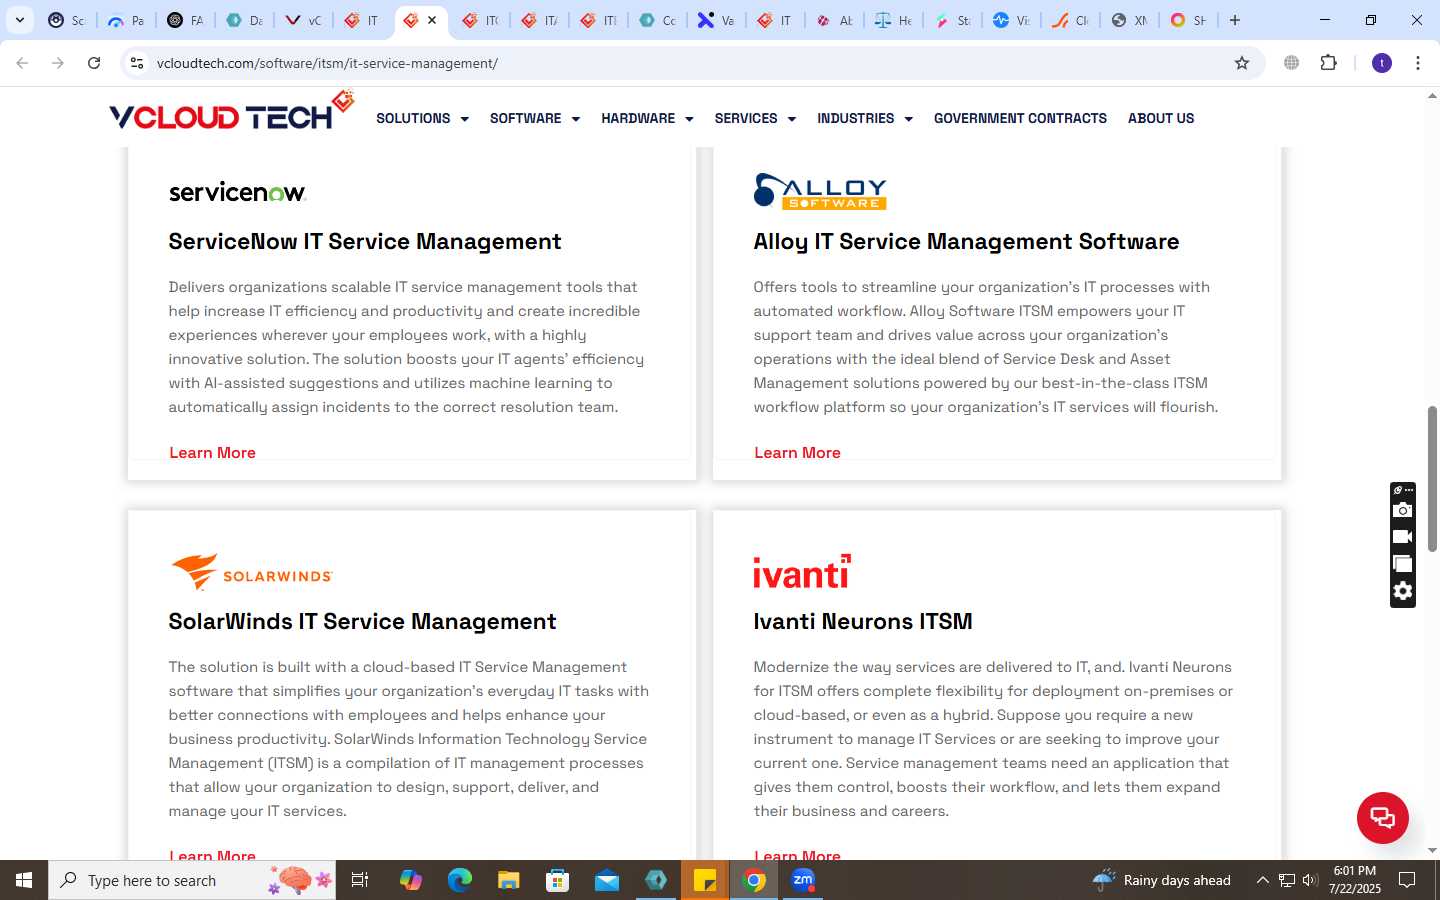Viewport: 1440px width, 900px height.
Task: Switch to the 'Pa' browser tab
Action: (126, 20)
